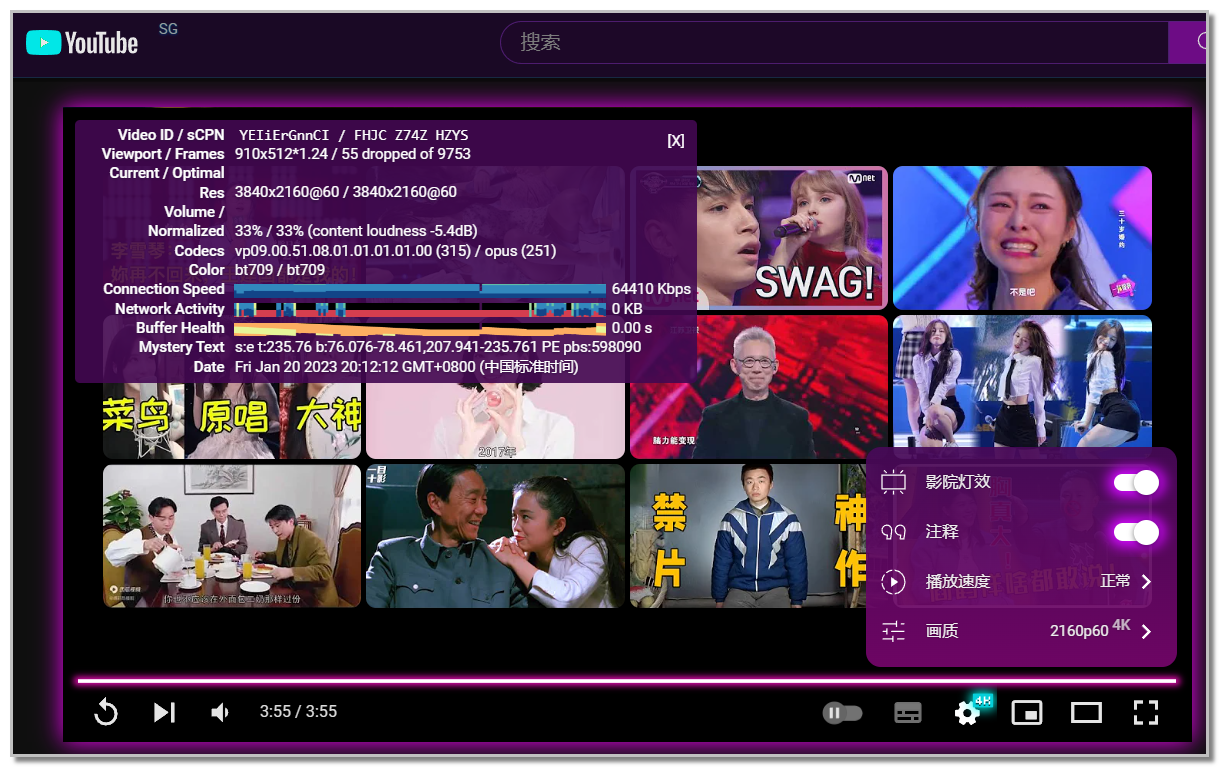This screenshot has width=1219, height=767.
Task: Click the Connection Speed 64410 Kbps value
Action: click(x=651, y=289)
